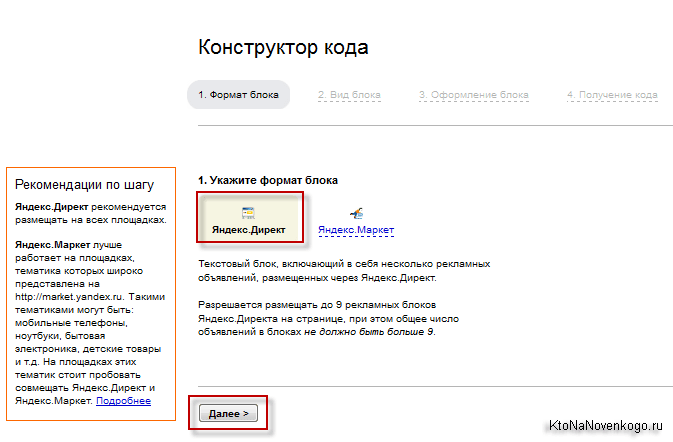
Task: Click bold 'Яндекс.Директ' in recommendations panel
Action: [52, 207]
